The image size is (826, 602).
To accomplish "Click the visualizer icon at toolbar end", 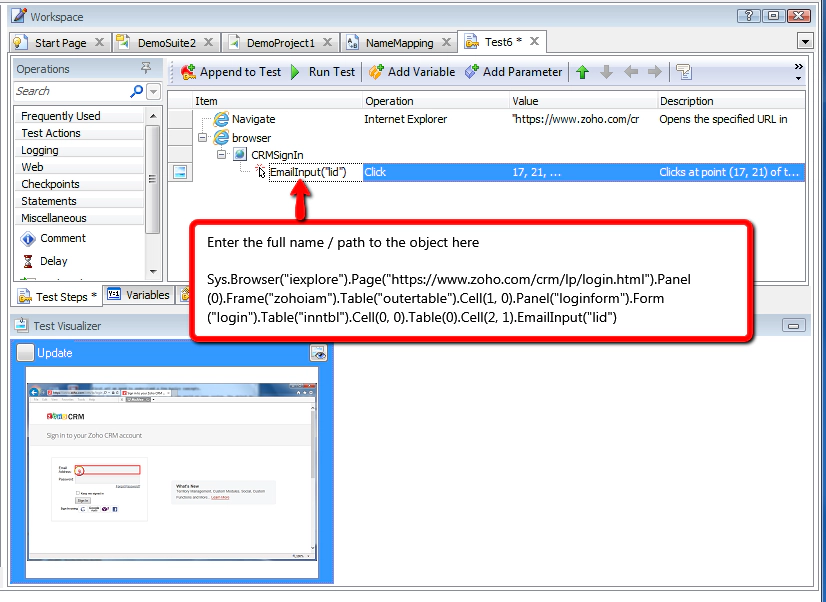I will pyautogui.click(x=684, y=72).
